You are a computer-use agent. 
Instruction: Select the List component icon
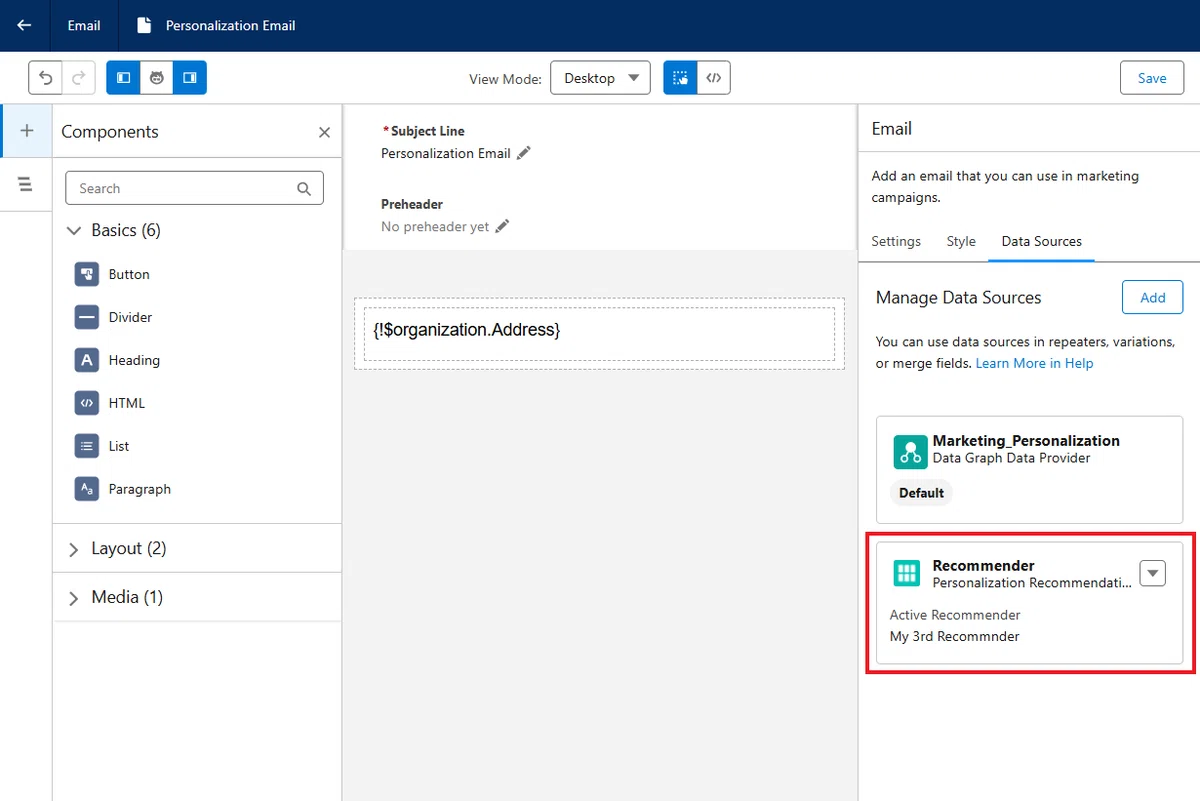87,446
